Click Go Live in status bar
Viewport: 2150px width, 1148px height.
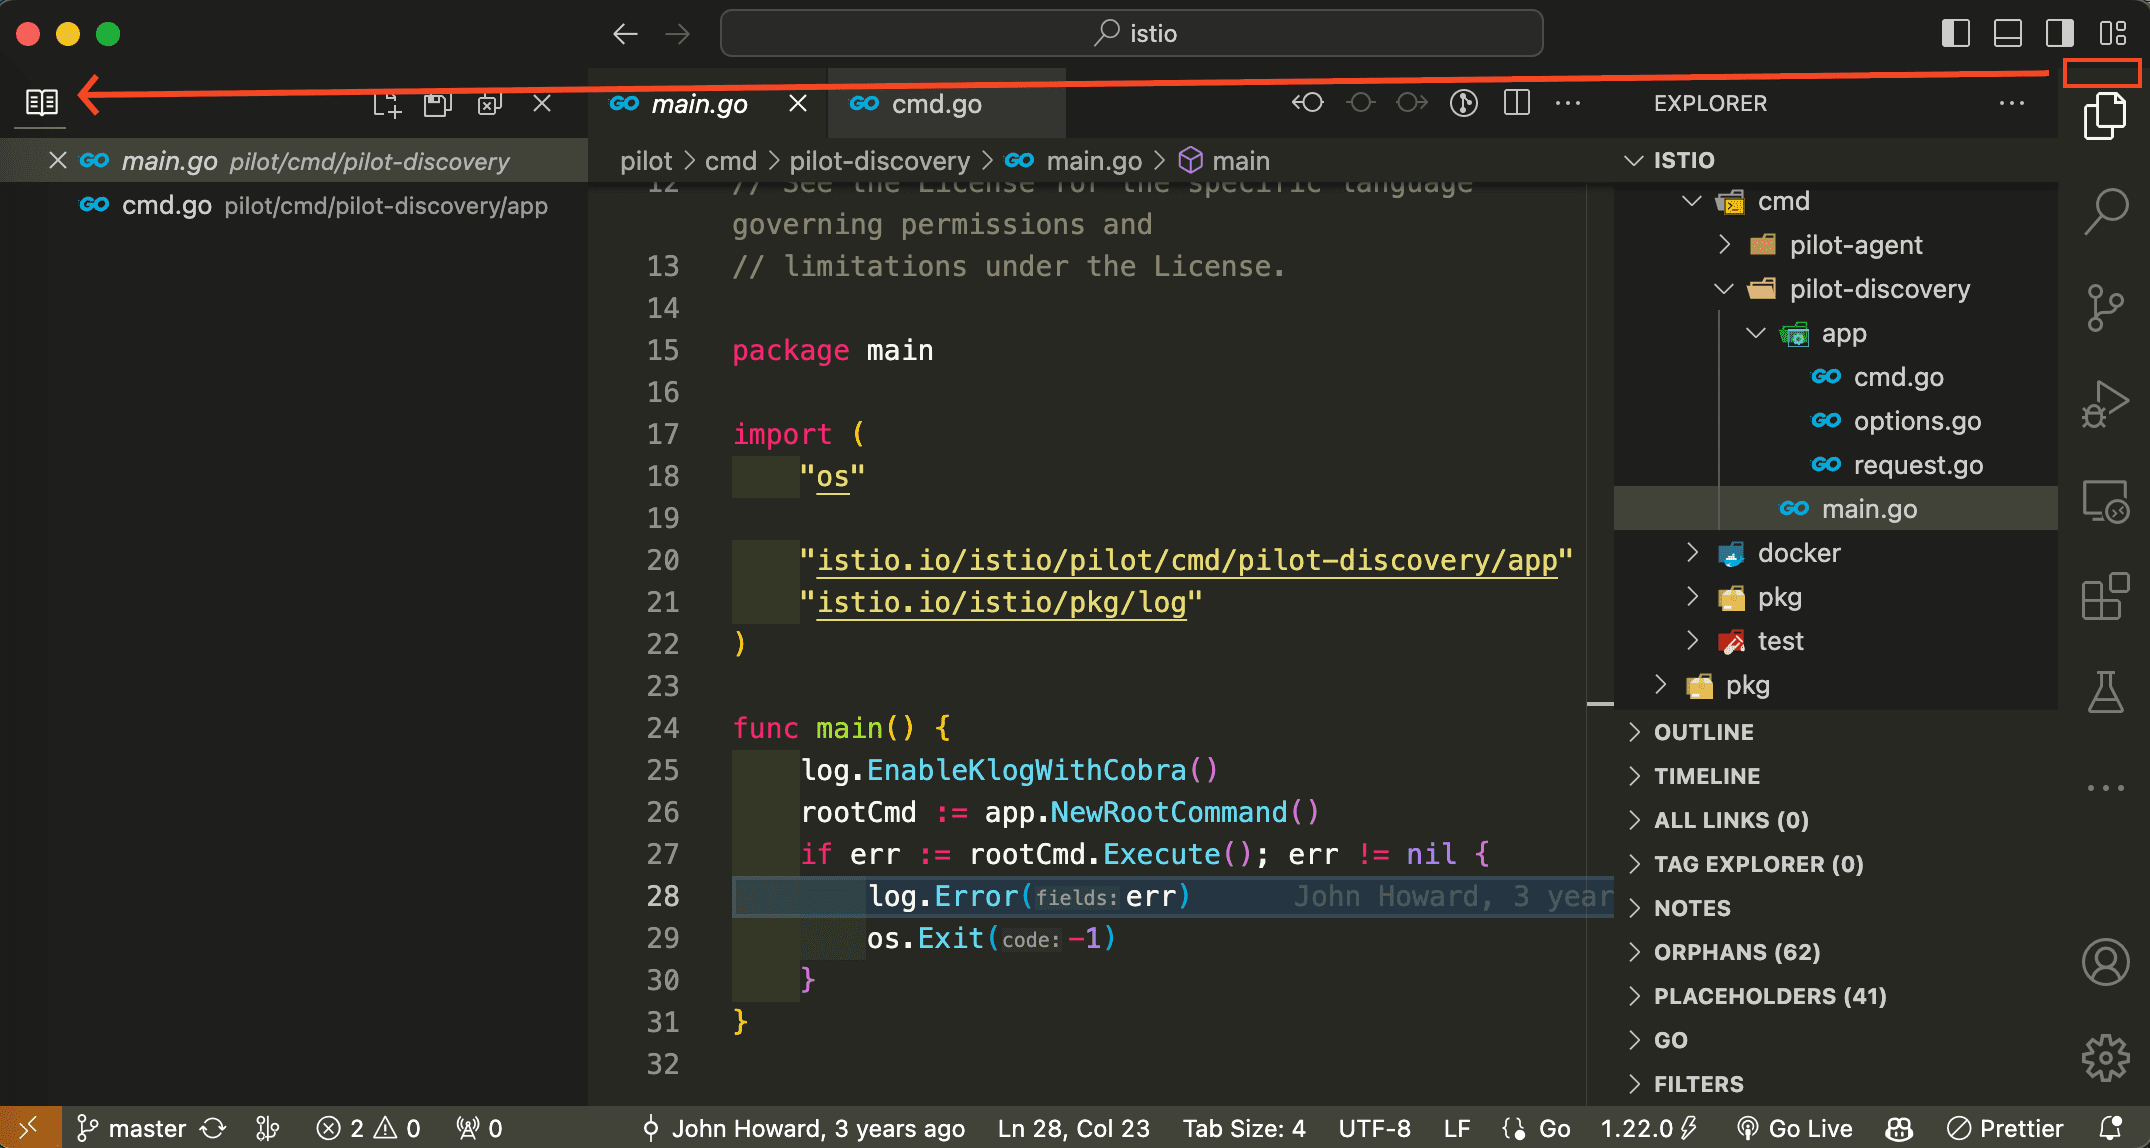1795,1128
